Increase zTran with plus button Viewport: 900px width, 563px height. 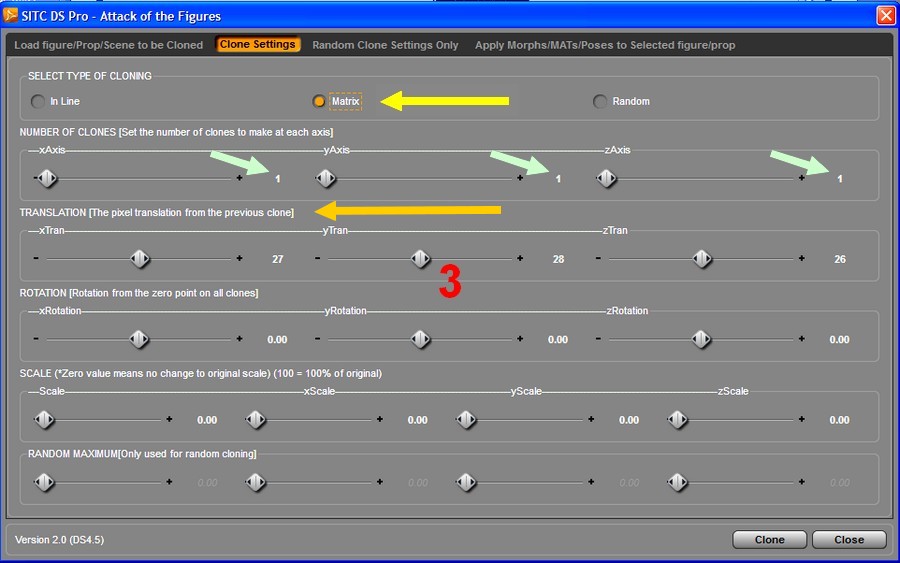point(801,258)
